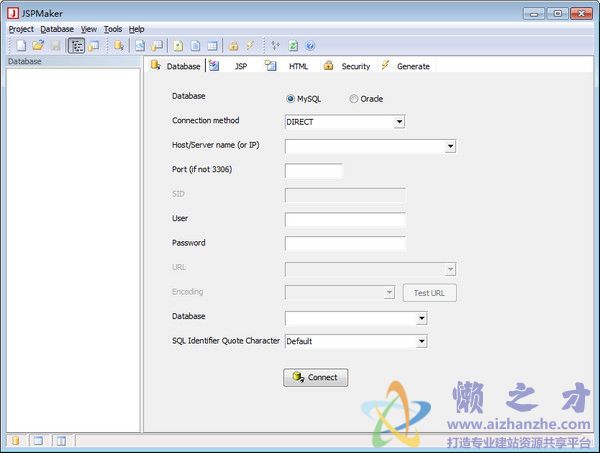
Task: Click the User input field
Action: (x=345, y=220)
